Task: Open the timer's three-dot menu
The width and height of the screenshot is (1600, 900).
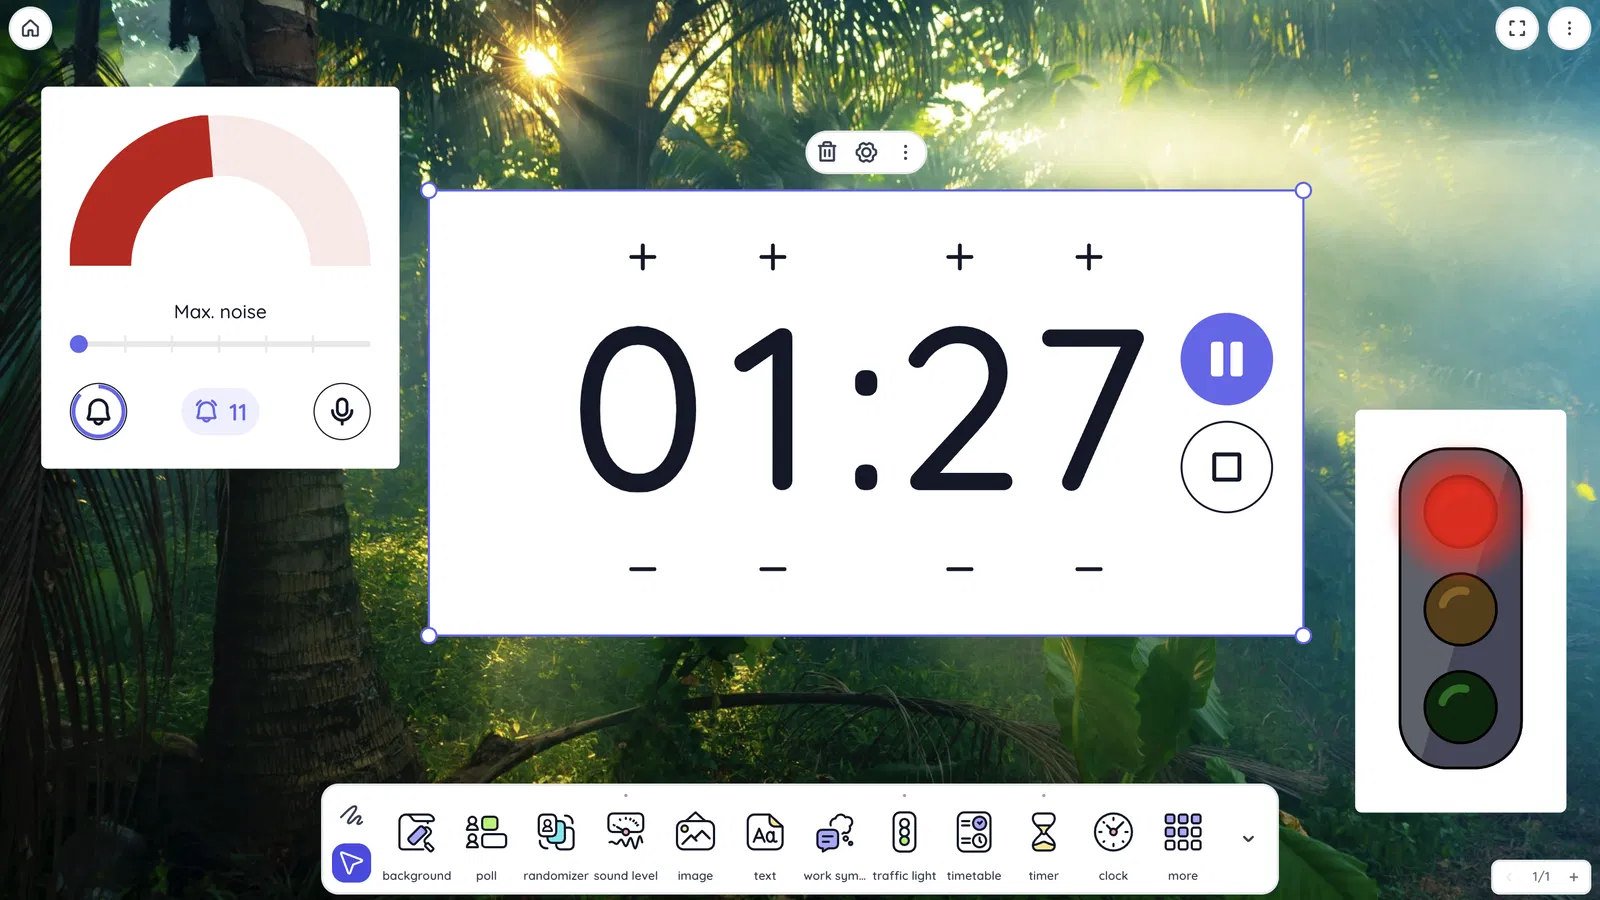Action: [905, 152]
